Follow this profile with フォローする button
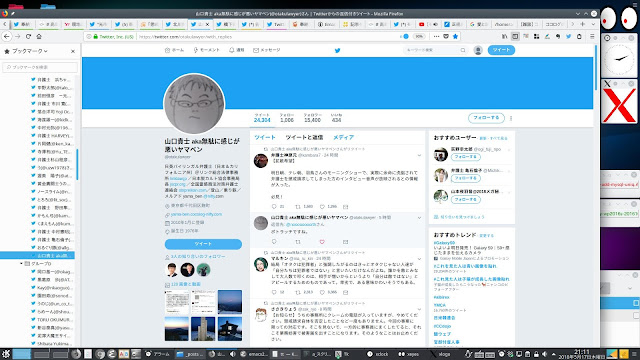 pyautogui.click(x=486, y=118)
